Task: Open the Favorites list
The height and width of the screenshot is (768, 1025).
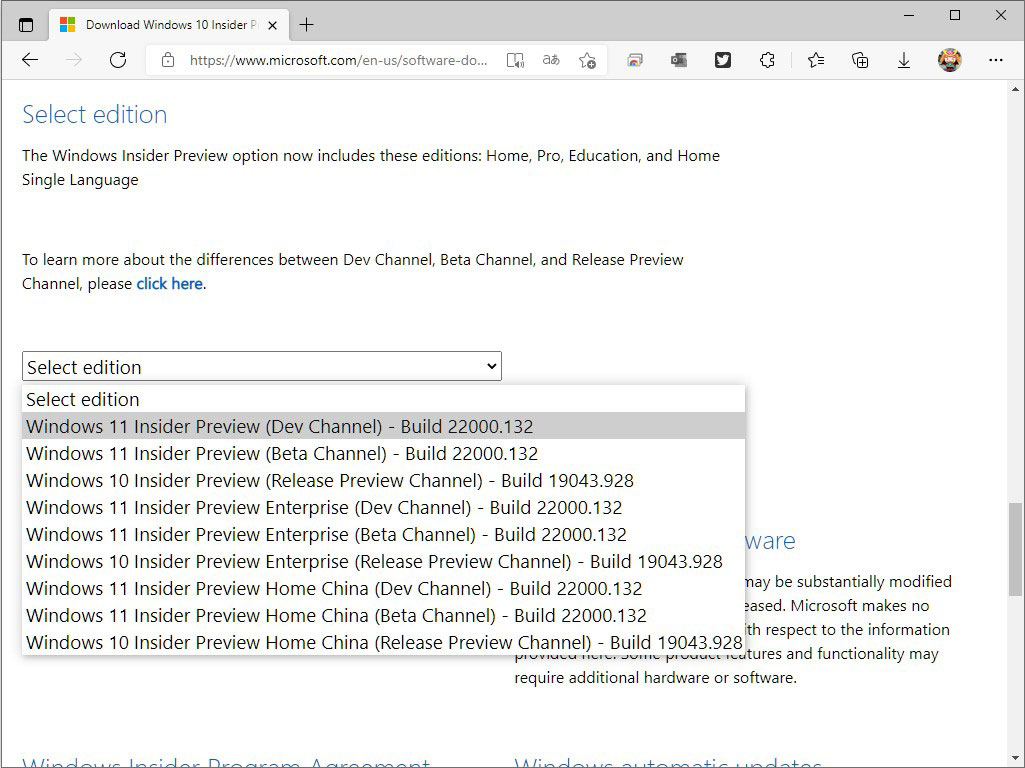Action: [x=816, y=60]
